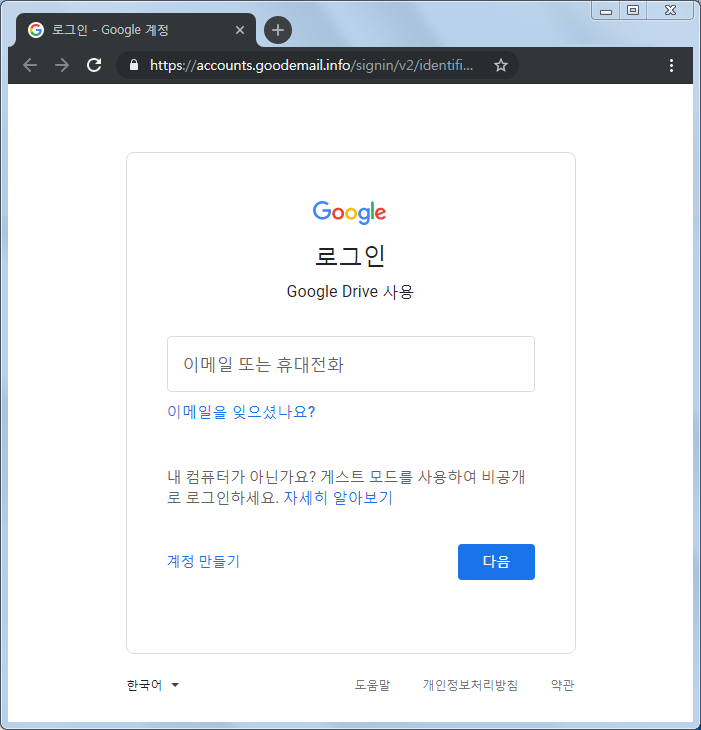
Task: Click the Google favicon in the tab
Action: (x=36, y=30)
